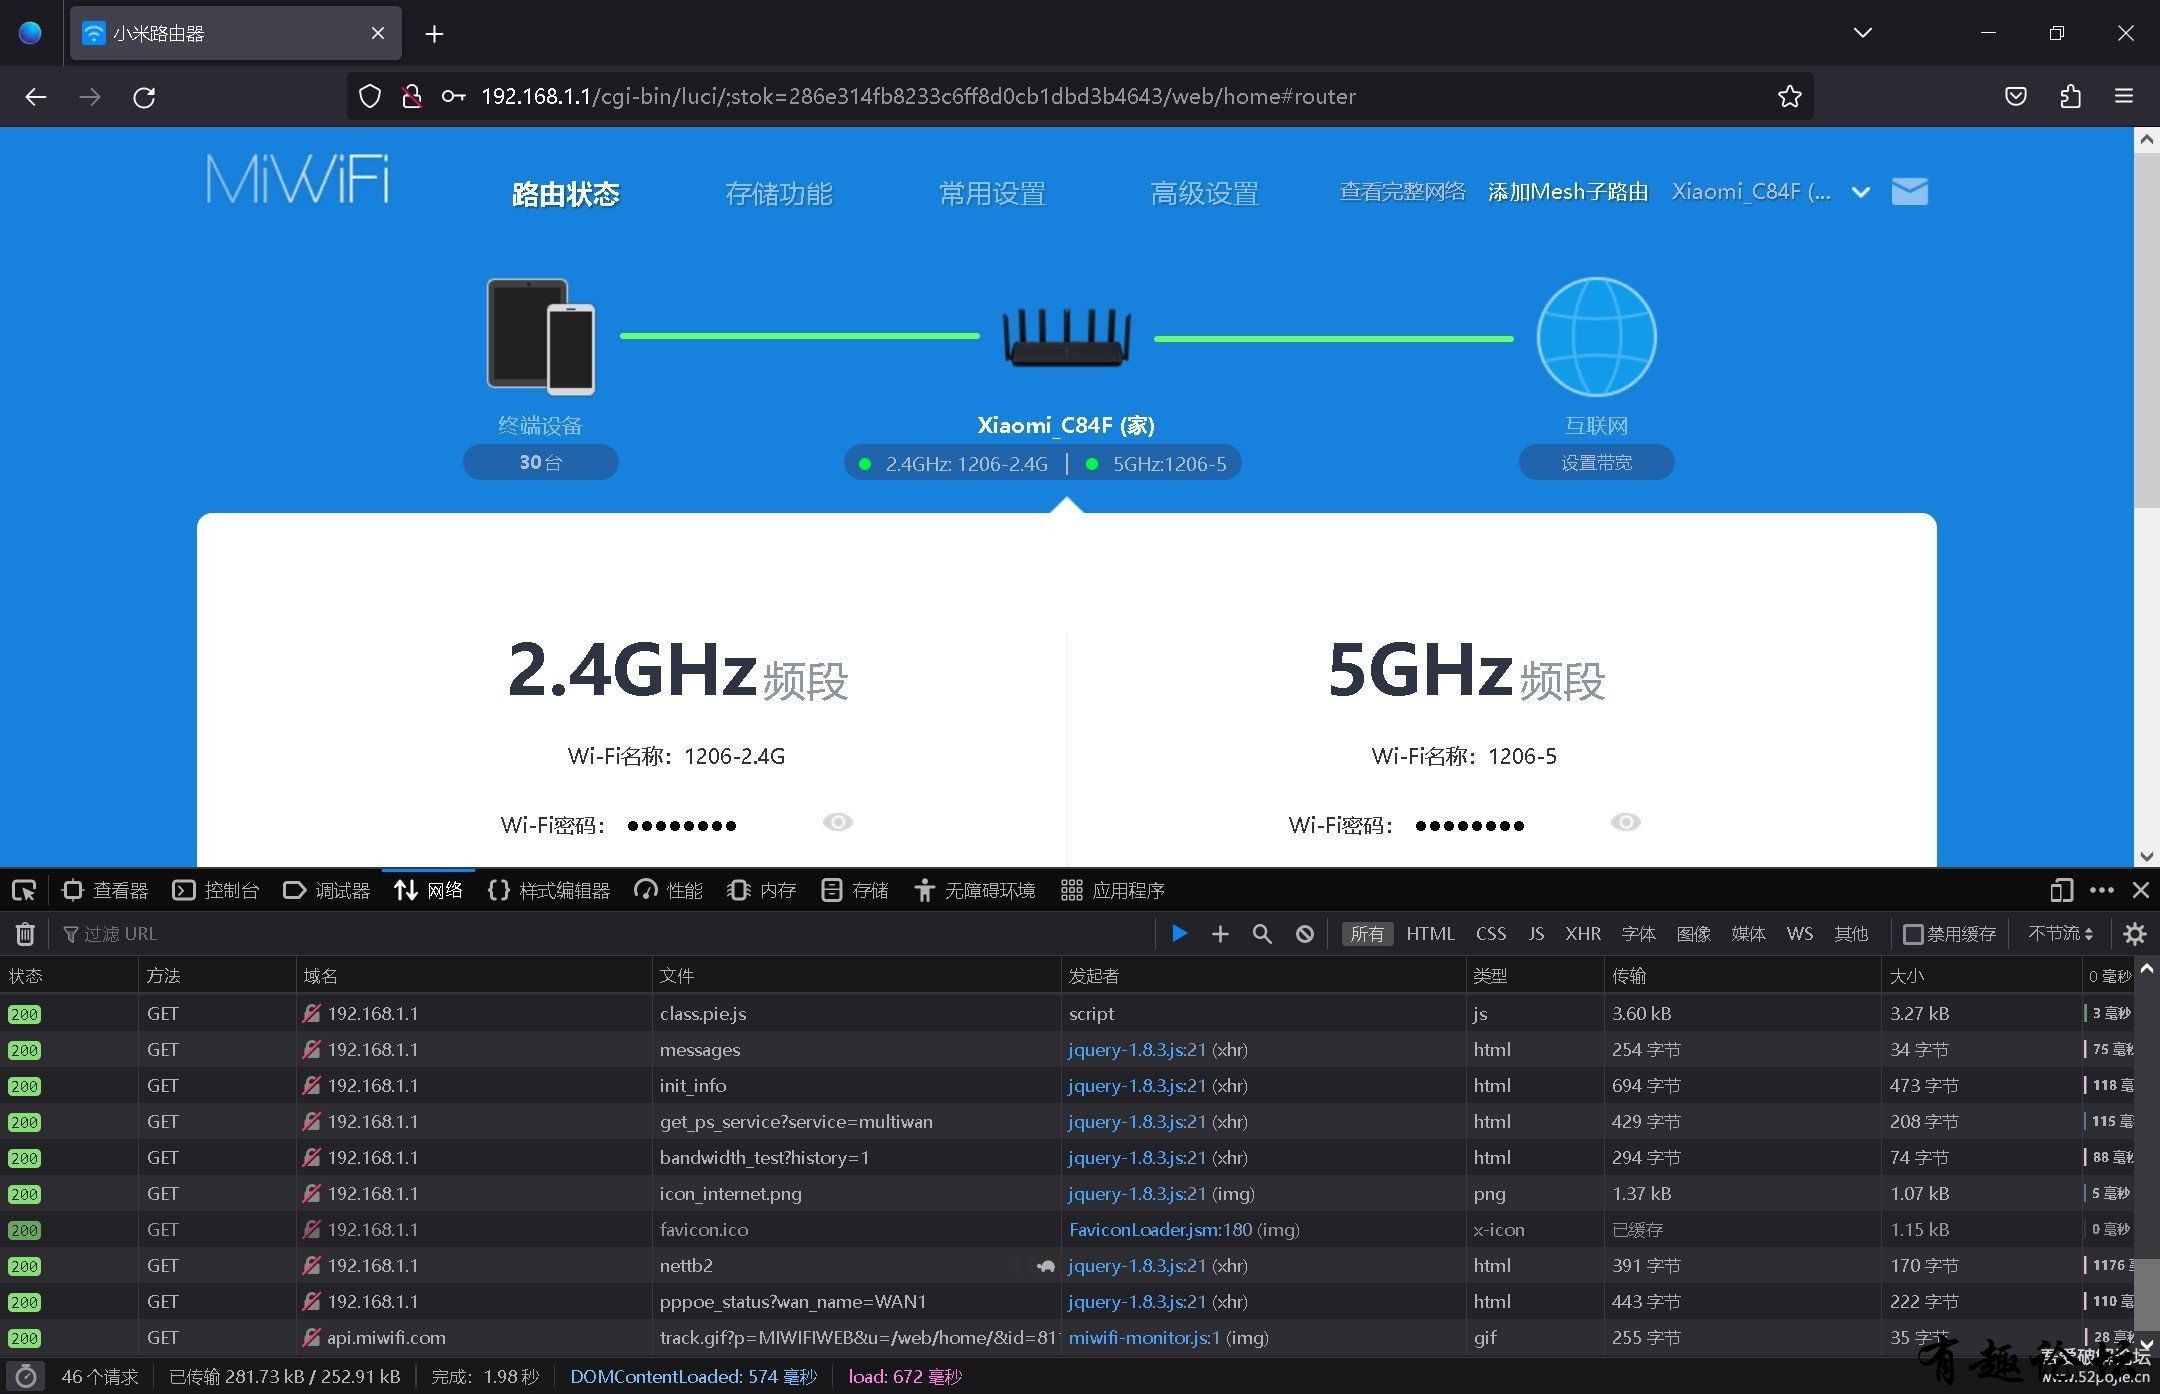The width and height of the screenshot is (2160, 1394).
Task: Switch to devtools 控制台 tab
Action: 216,890
